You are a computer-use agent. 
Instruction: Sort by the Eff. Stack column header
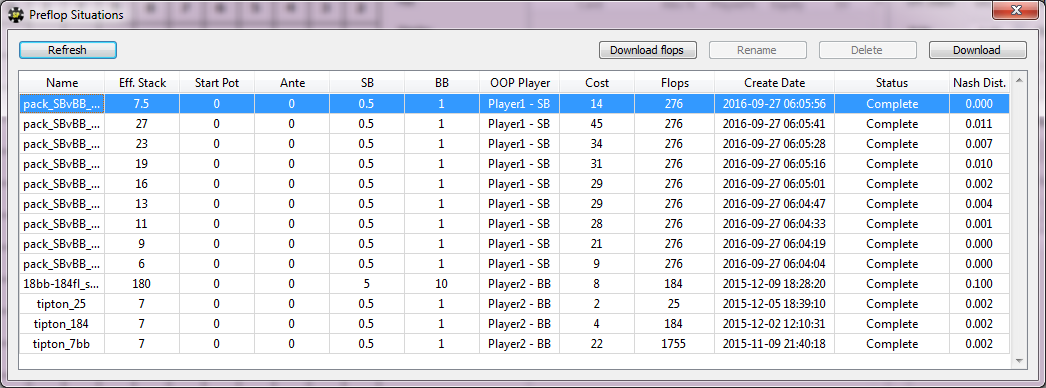point(142,83)
